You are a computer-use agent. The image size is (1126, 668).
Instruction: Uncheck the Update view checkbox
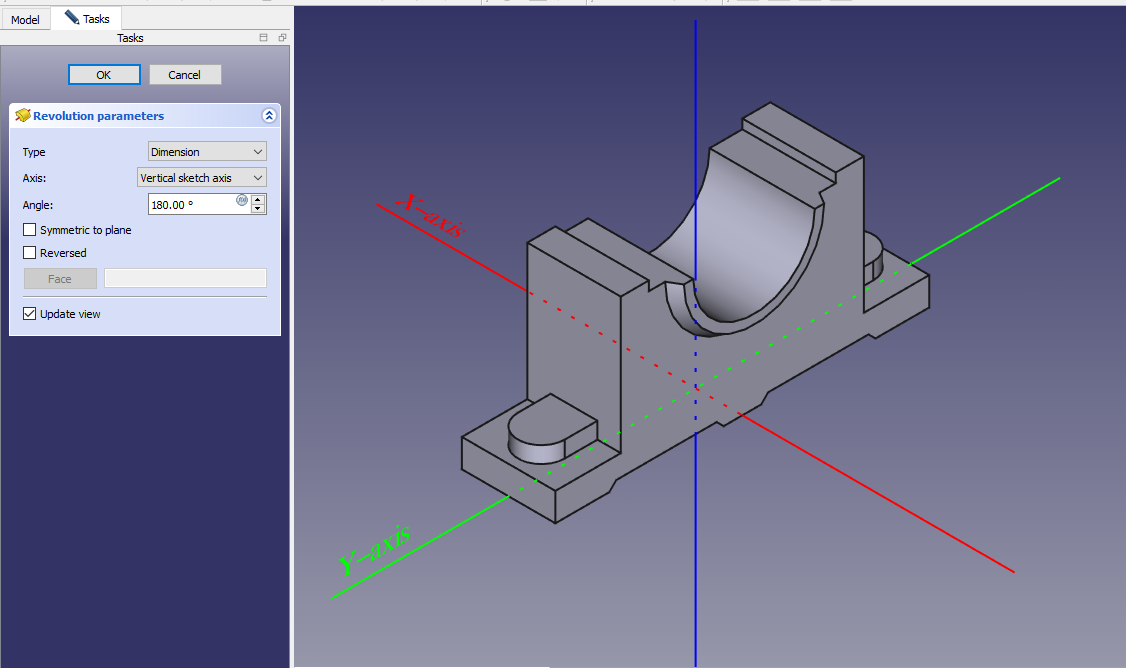coord(29,314)
